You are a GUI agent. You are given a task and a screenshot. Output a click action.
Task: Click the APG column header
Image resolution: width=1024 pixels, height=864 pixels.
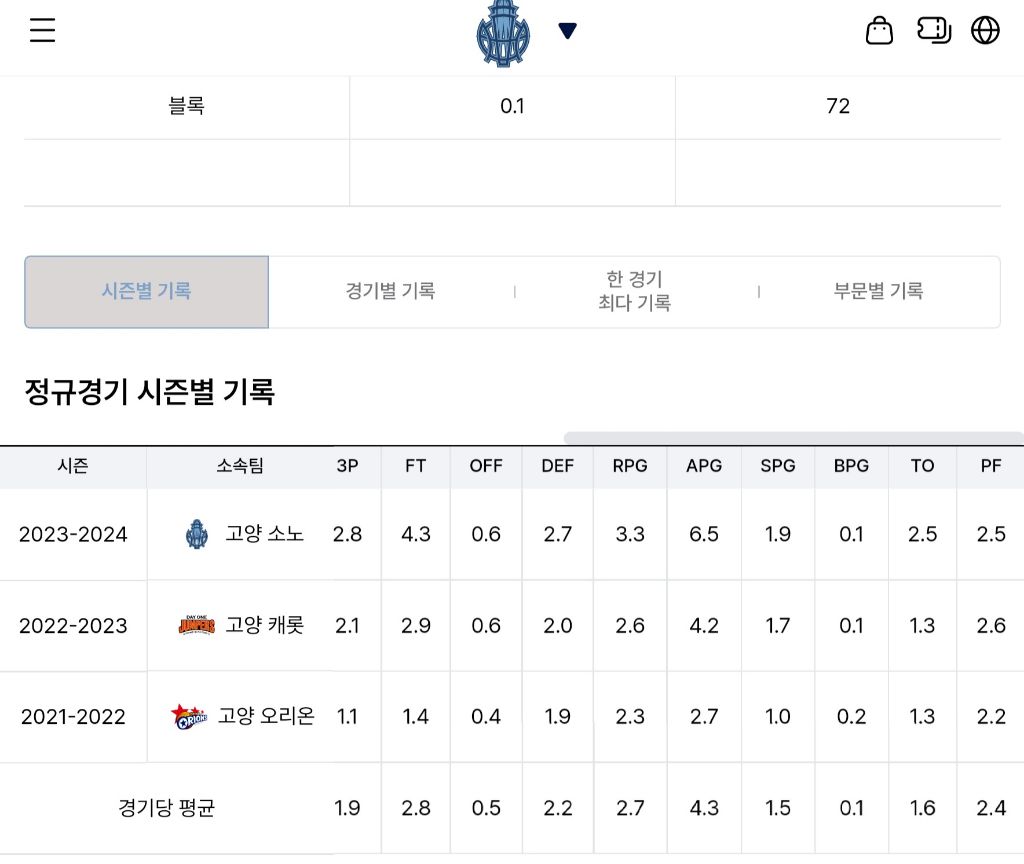pos(704,466)
